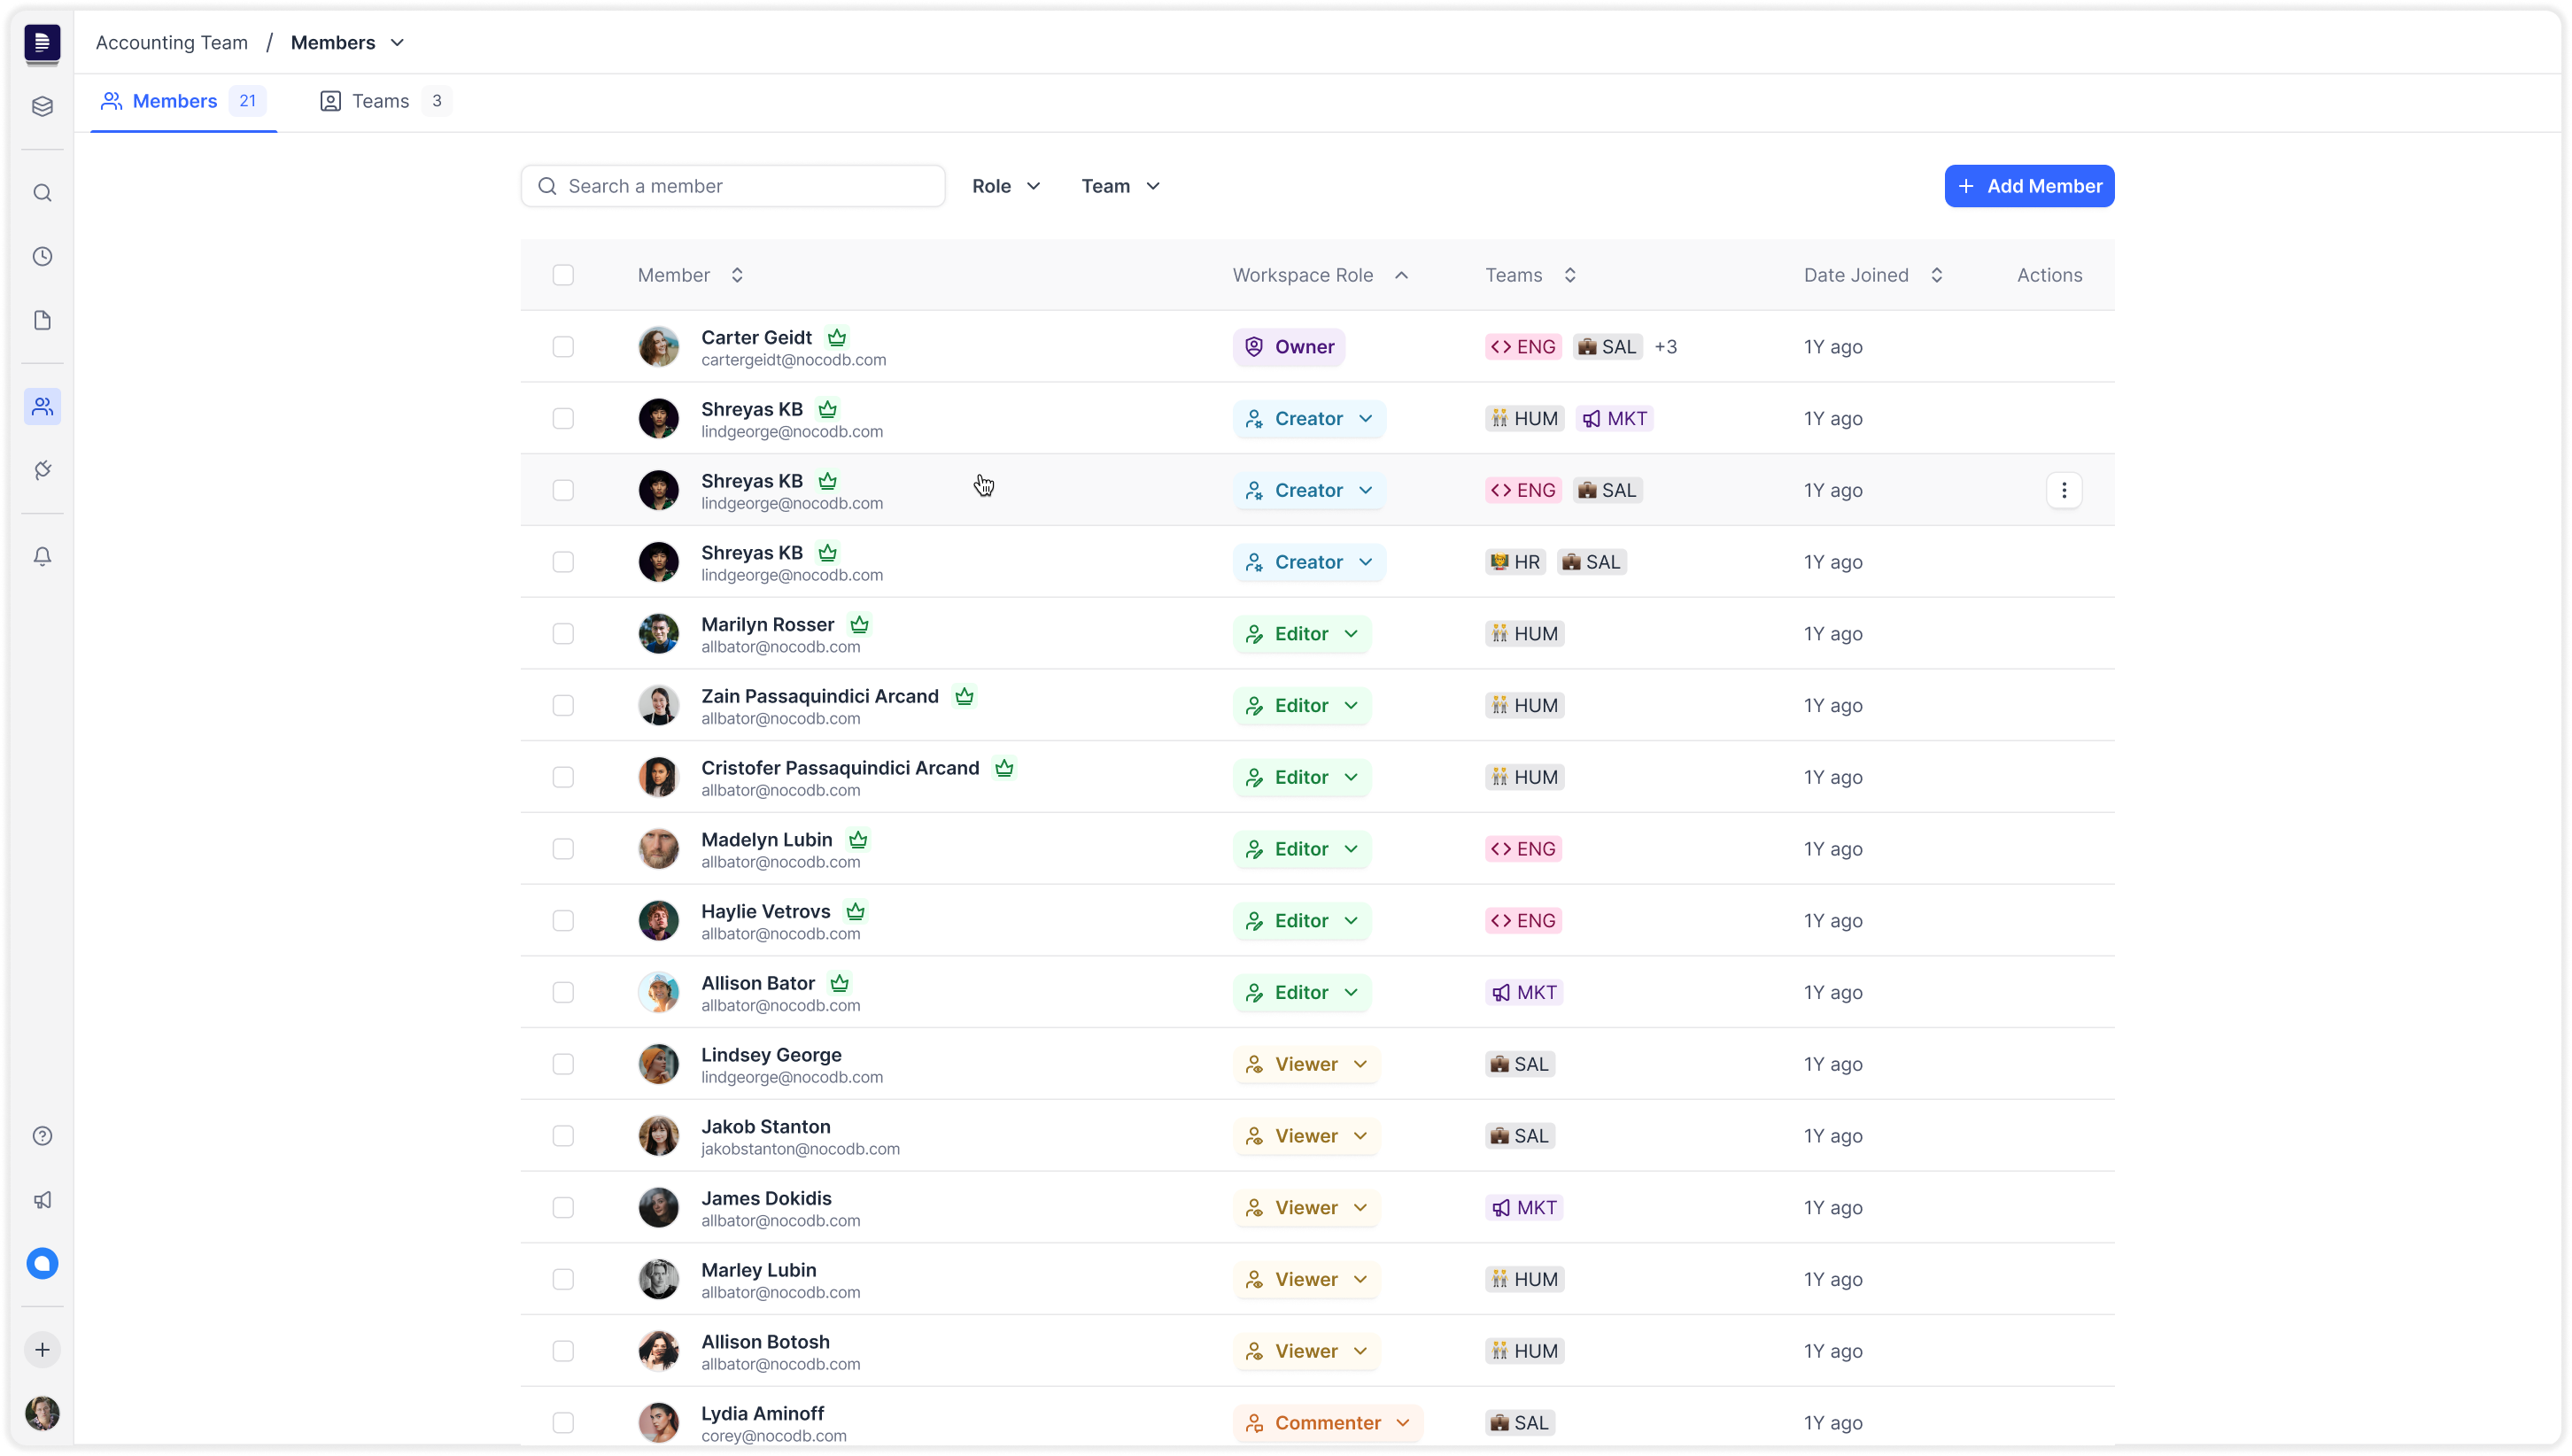Image resolution: width=2572 pixels, height=1456 pixels.
Task: Click the announcements megaphone sidebar icon
Action: (42, 1200)
